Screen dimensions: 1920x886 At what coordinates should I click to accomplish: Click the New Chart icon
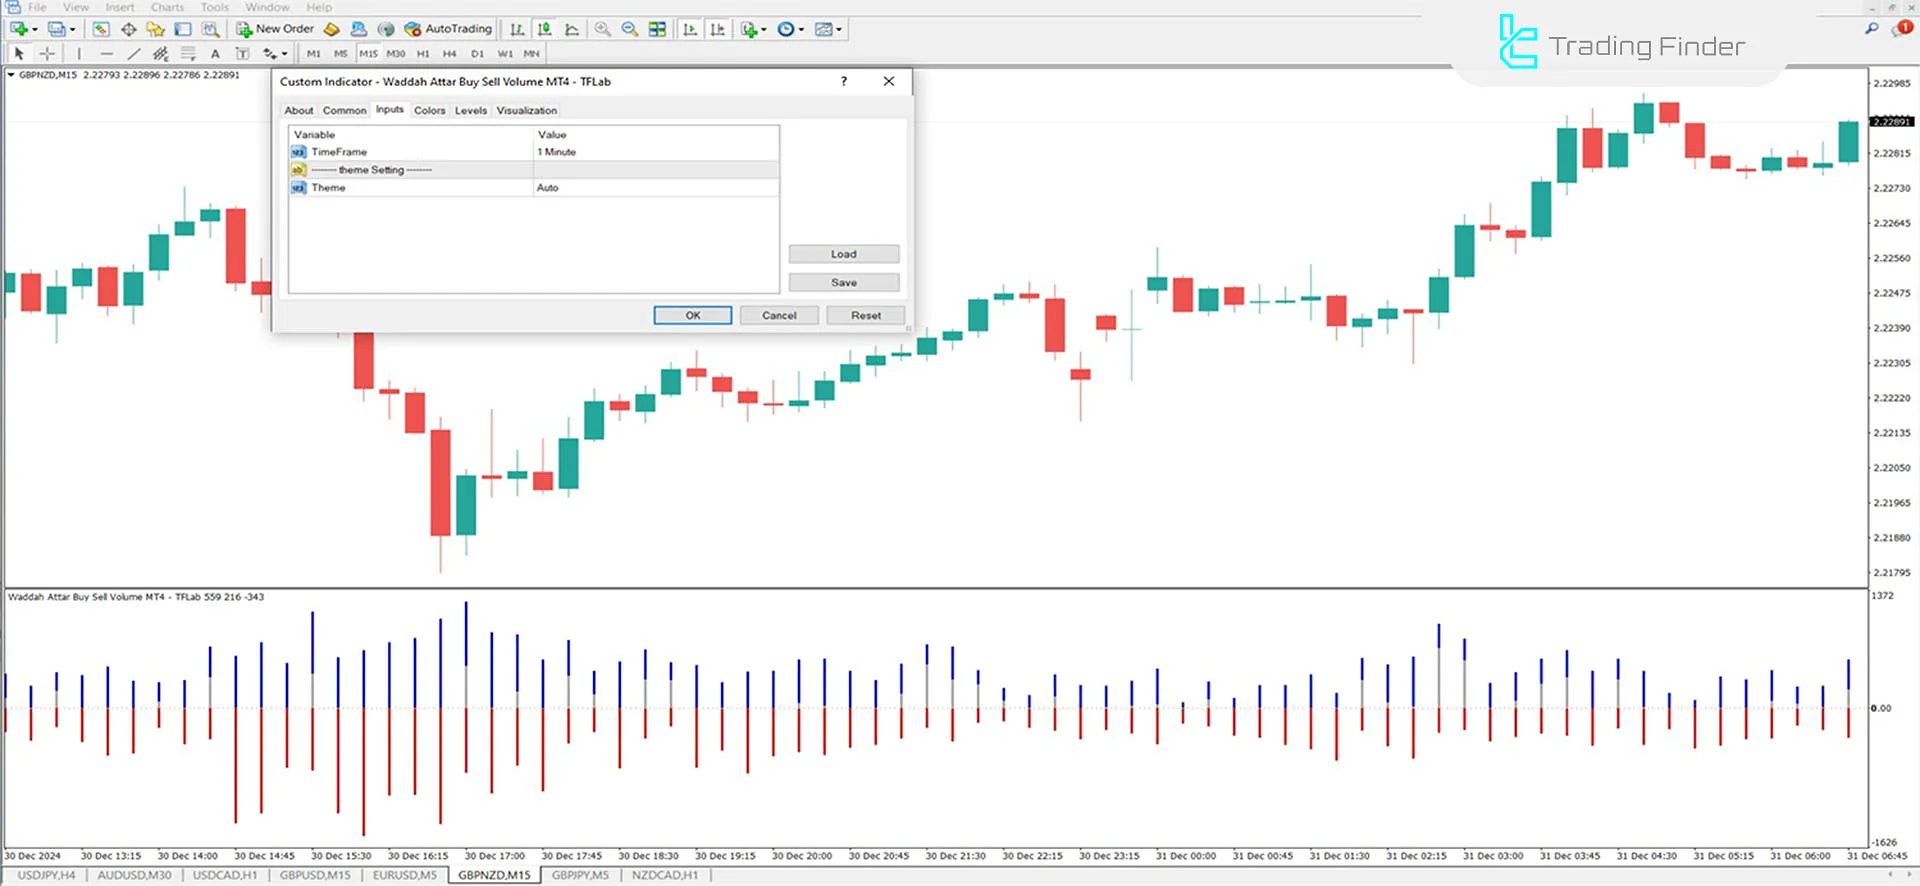[x=18, y=29]
